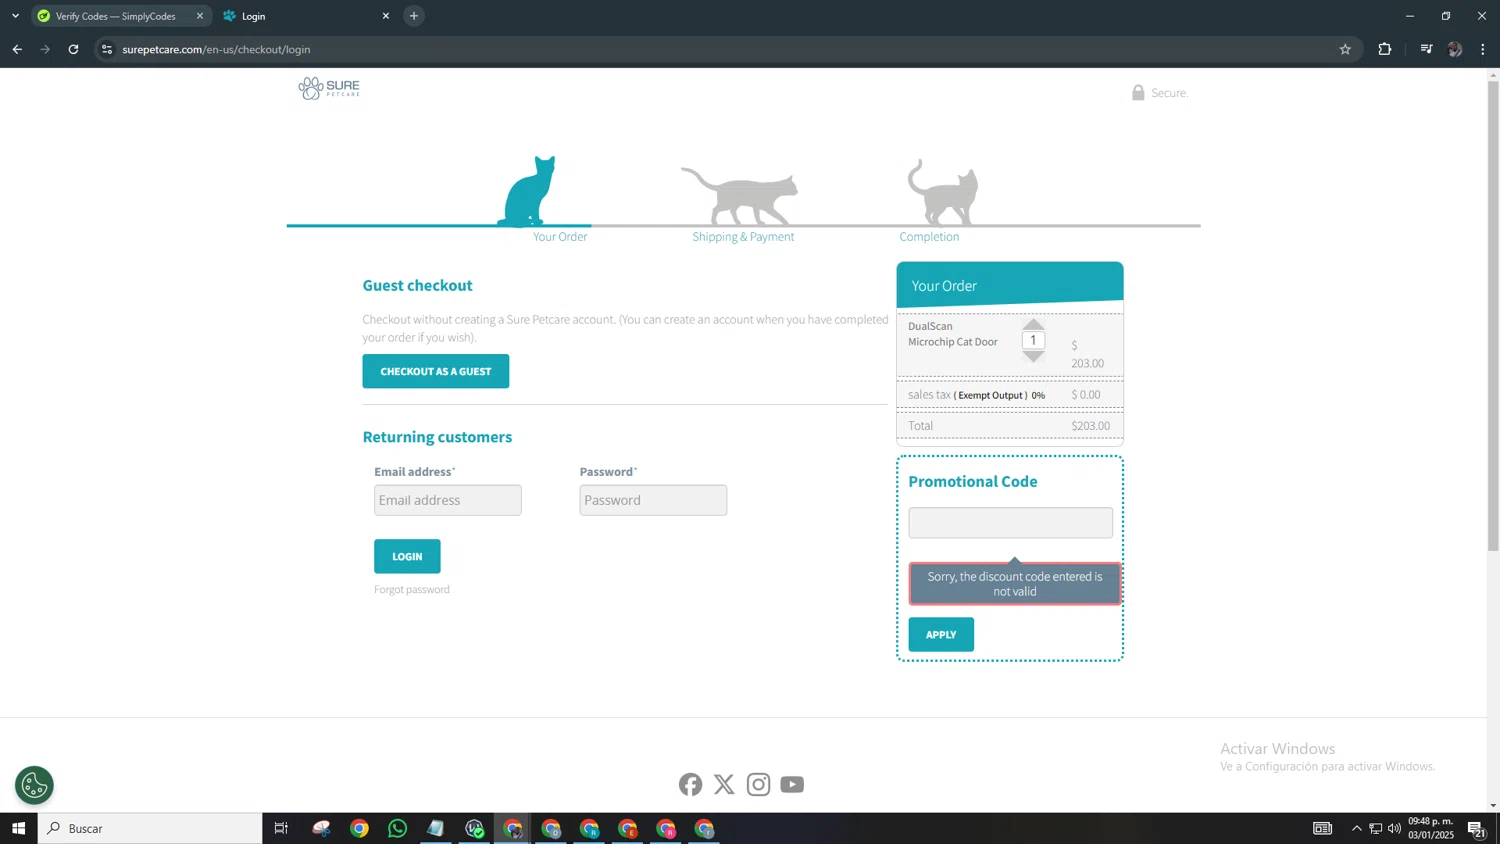Focus the Password field
The image size is (1500, 844).
(653, 500)
